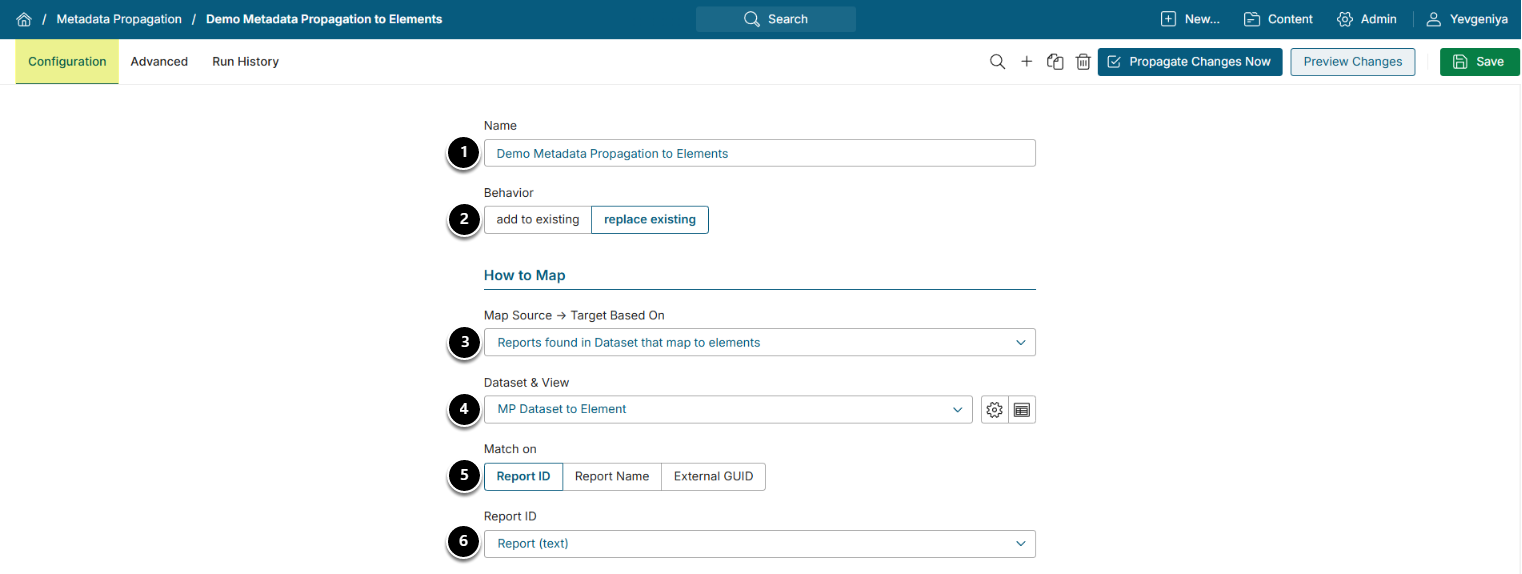The width and height of the screenshot is (1522, 574).
Task: Open dataset settings gear icon
Action: click(994, 410)
